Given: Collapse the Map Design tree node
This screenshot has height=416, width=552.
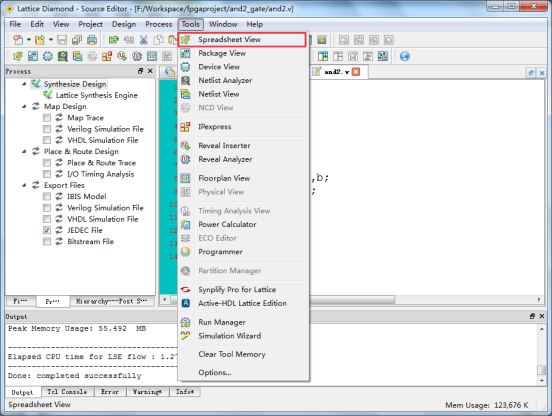Looking at the screenshot, I should 24,106.
